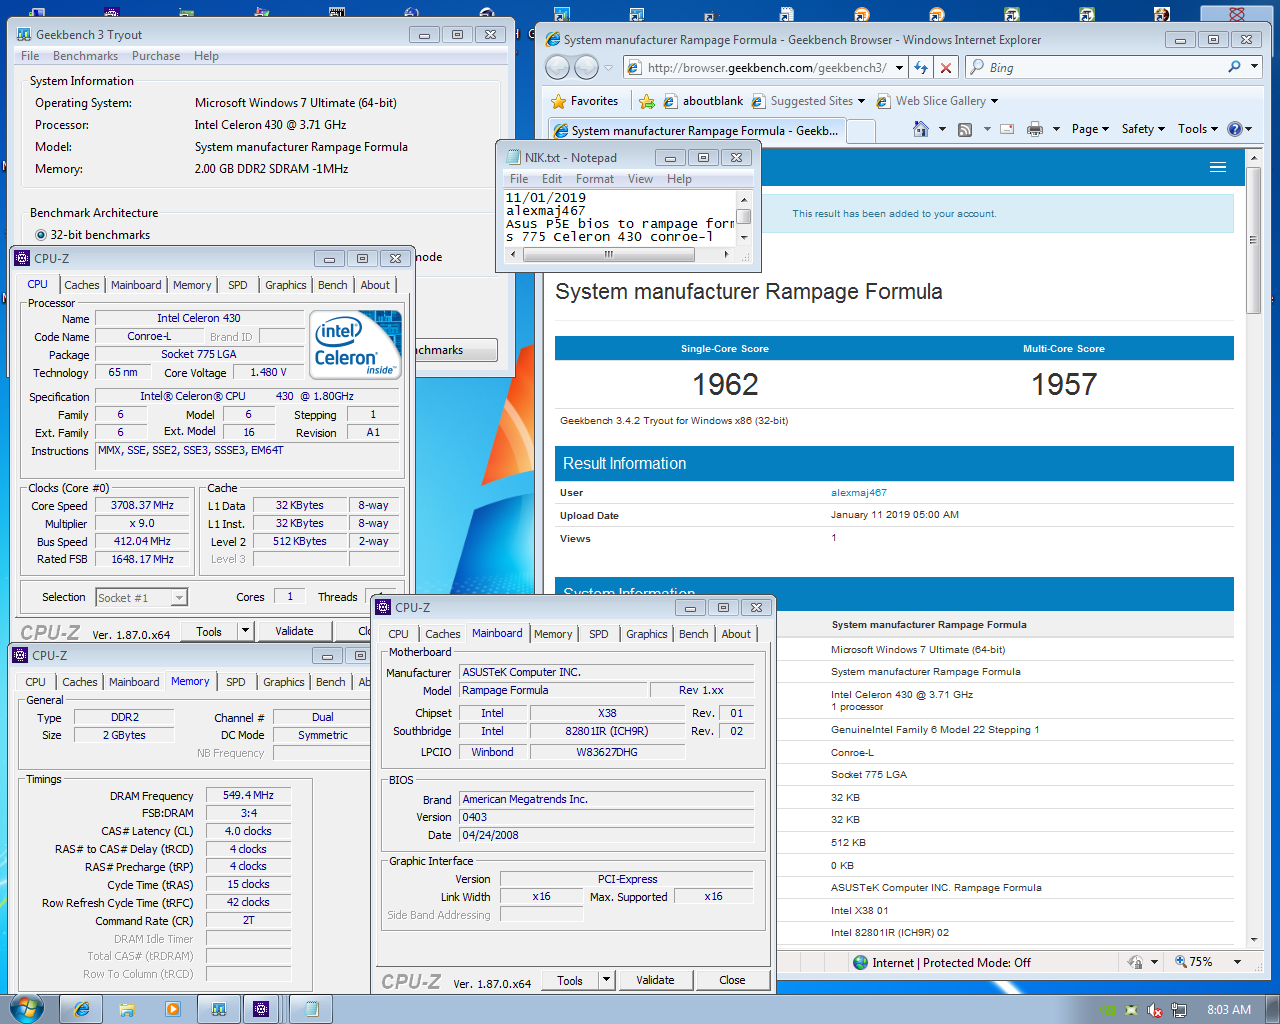Click the alexmaj467 user link
This screenshot has height=1024, width=1280.
[858, 492]
